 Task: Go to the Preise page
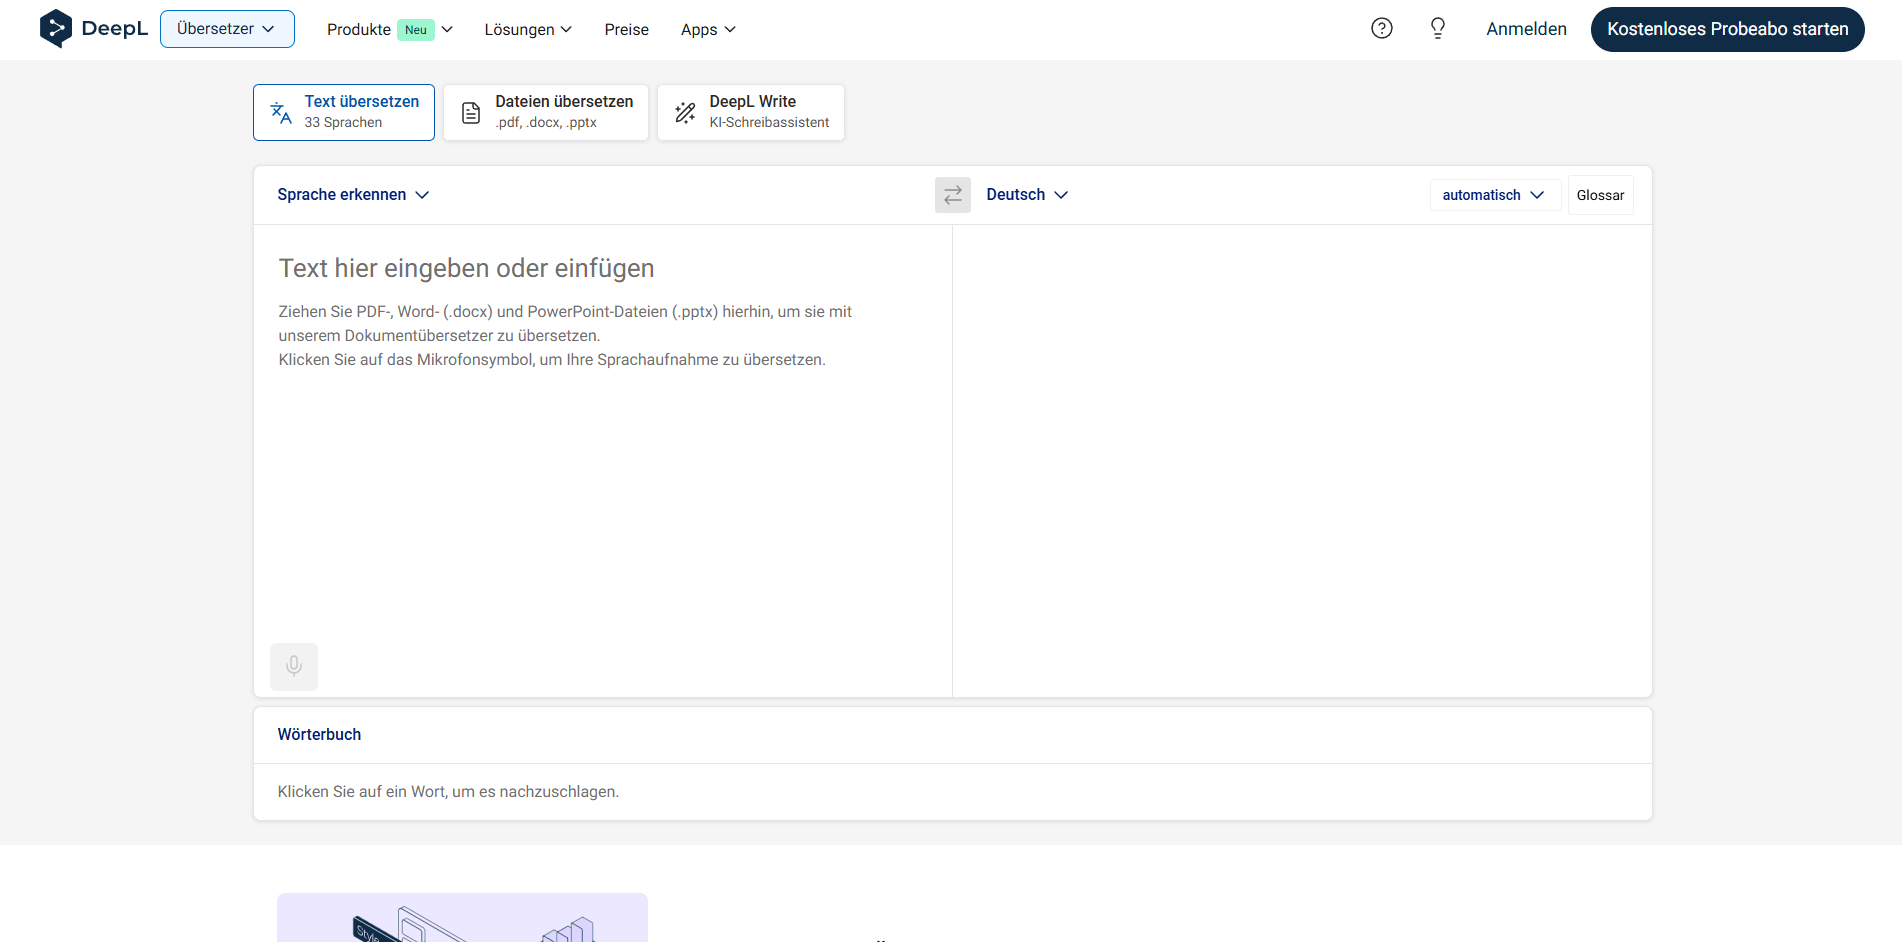coord(626,30)
